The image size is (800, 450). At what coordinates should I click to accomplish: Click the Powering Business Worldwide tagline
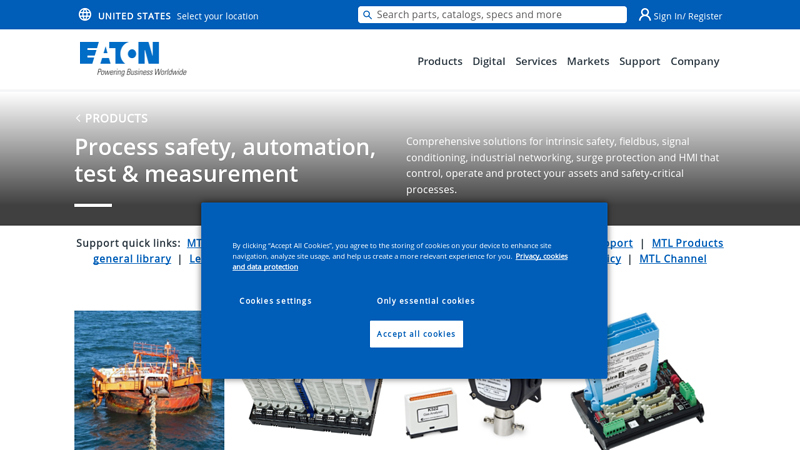coord(142,72)
